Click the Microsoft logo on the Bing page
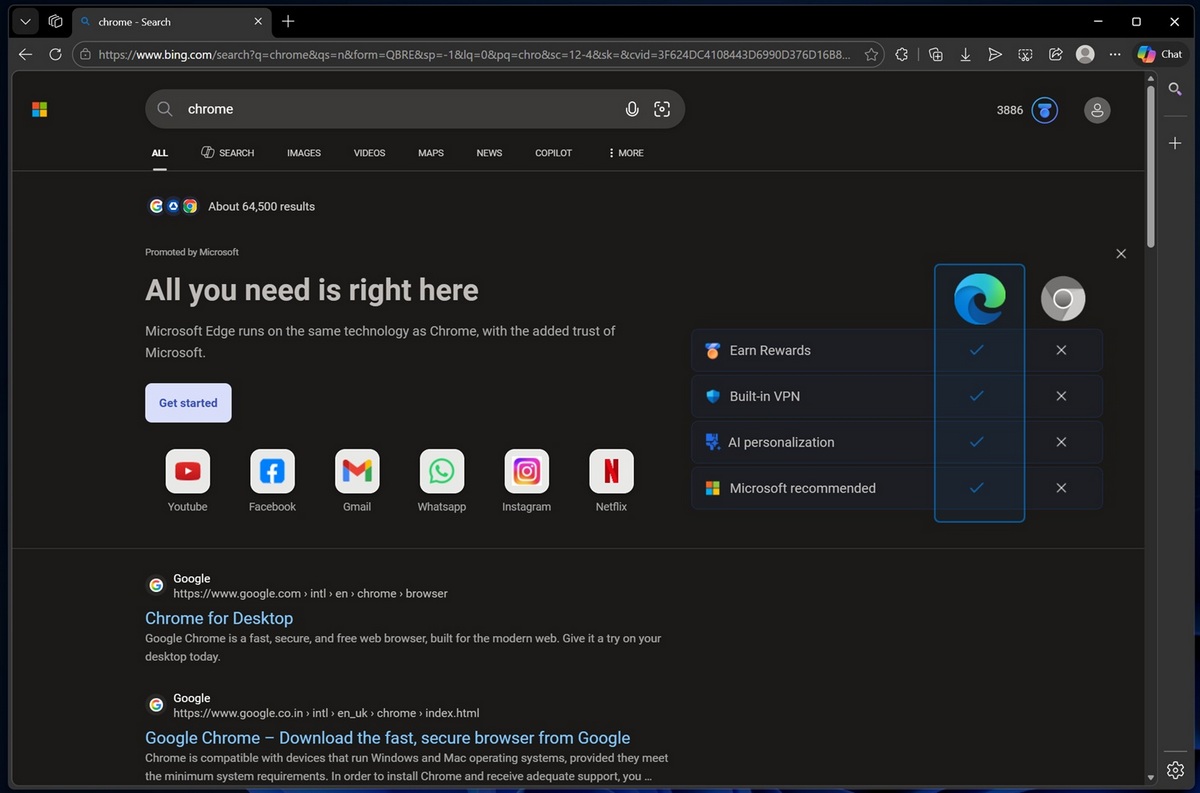Screen dimensions: 1200x793 click(x=39, y=109)
